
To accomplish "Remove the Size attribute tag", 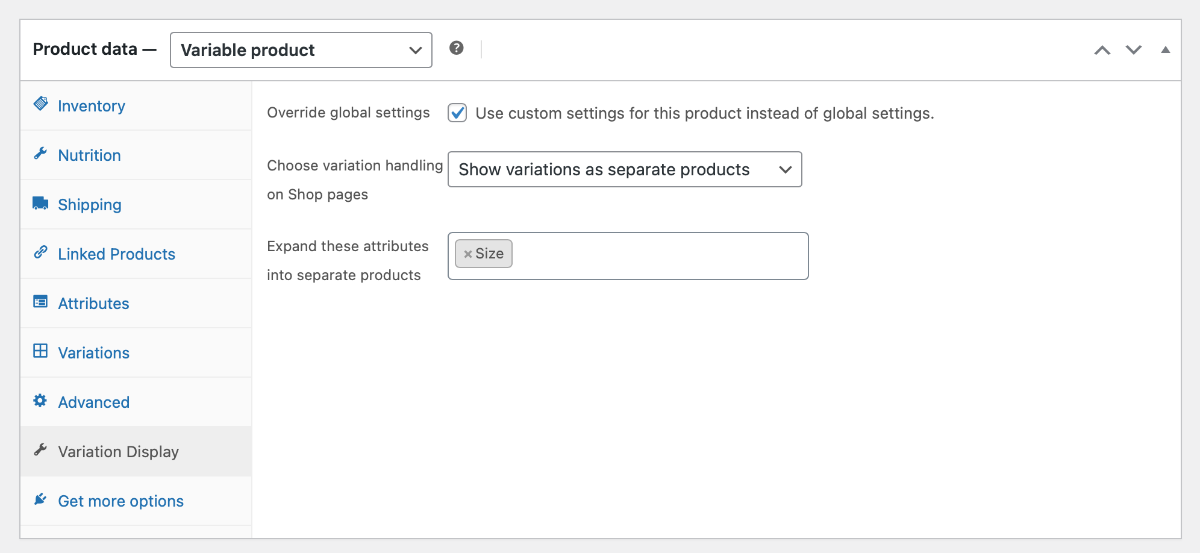I will tap(467, 254).
